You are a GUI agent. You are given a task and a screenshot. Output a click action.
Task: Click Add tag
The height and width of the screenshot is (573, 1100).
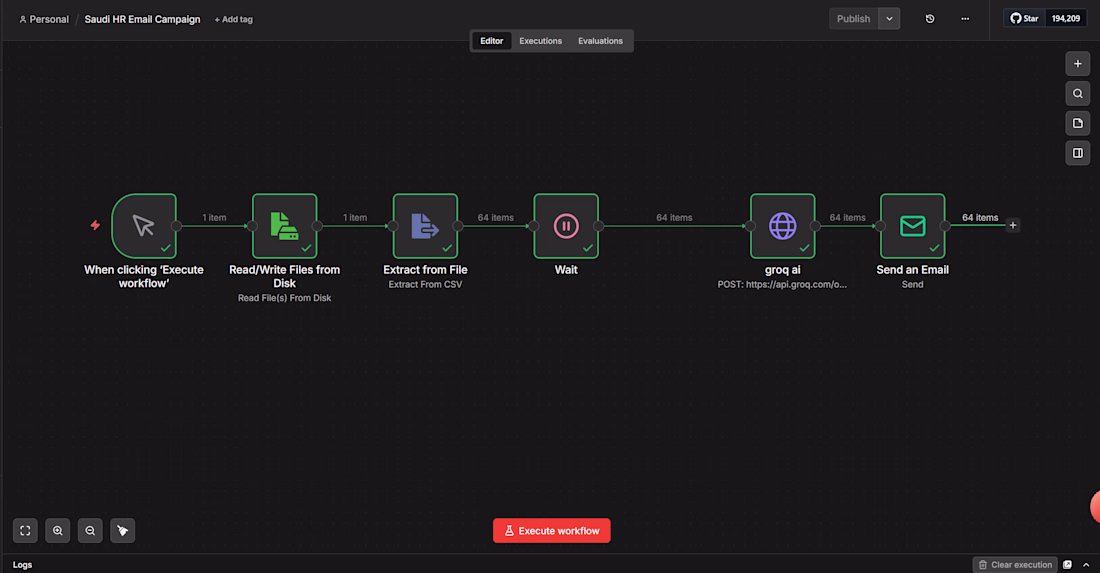[x=234, y=20]
